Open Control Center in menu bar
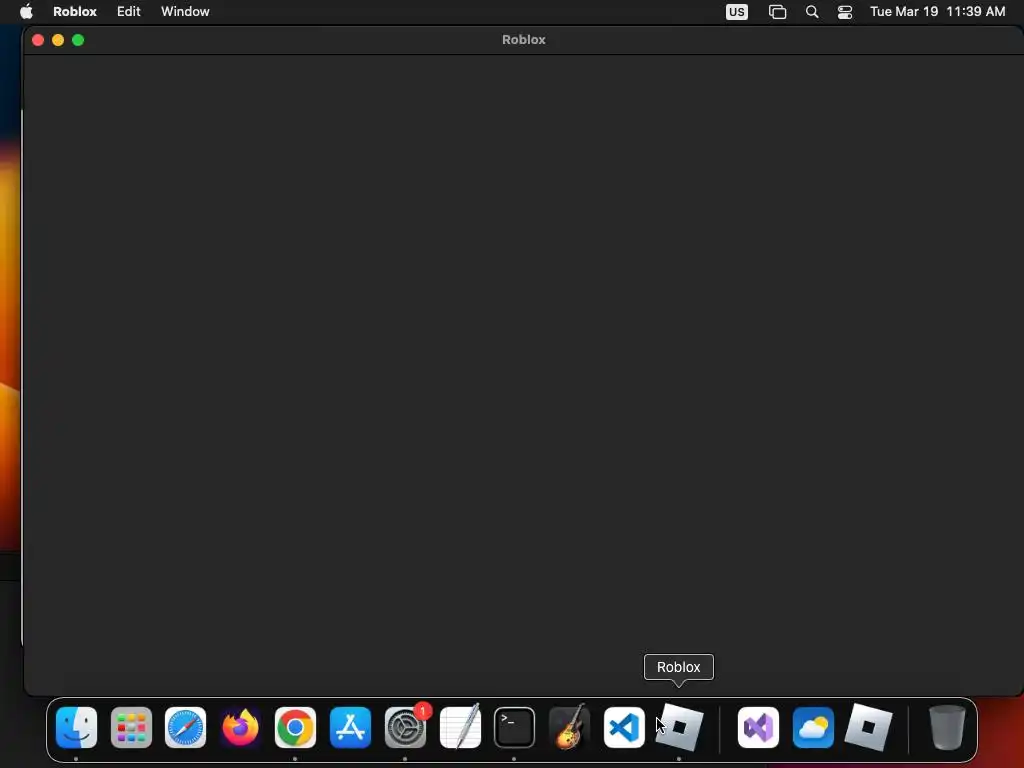The height and width of the screenshot is (768, 1024). (845, 12)
